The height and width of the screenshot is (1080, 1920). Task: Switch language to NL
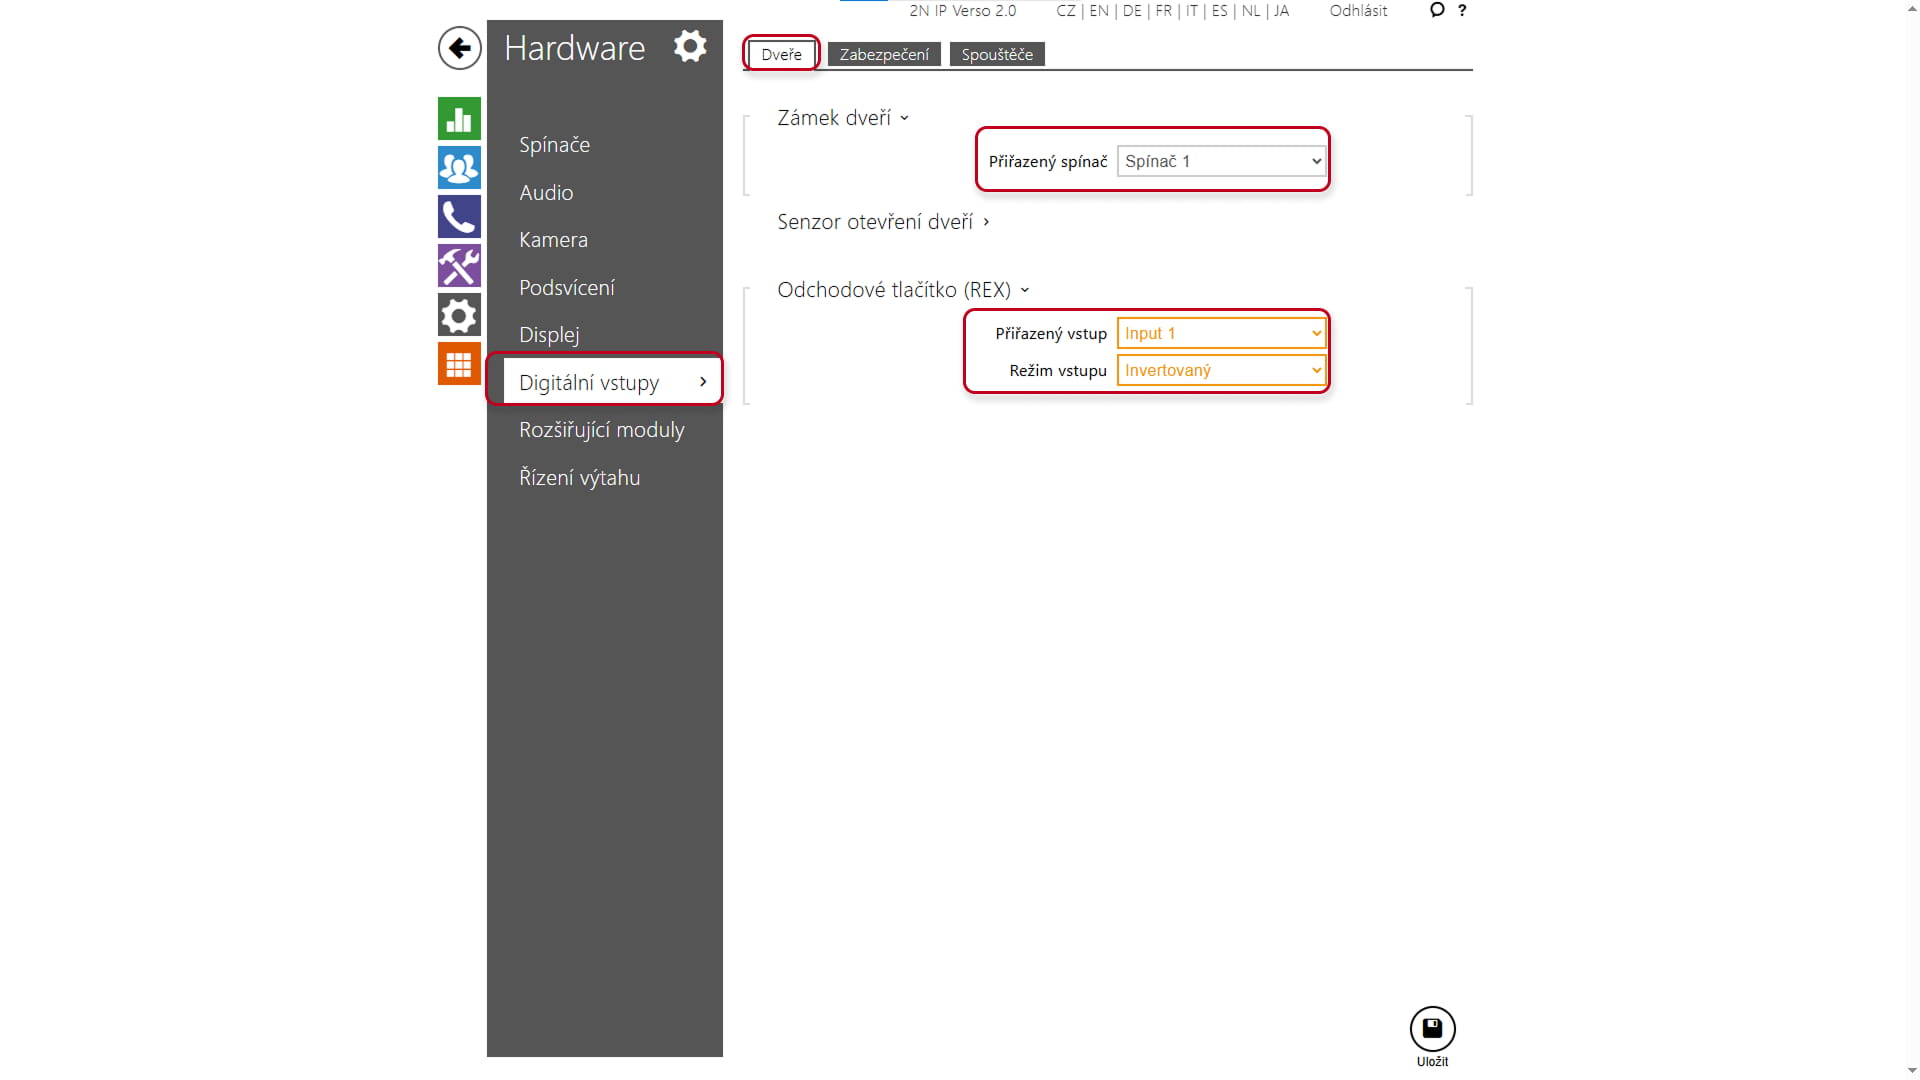coord(1251,11)
